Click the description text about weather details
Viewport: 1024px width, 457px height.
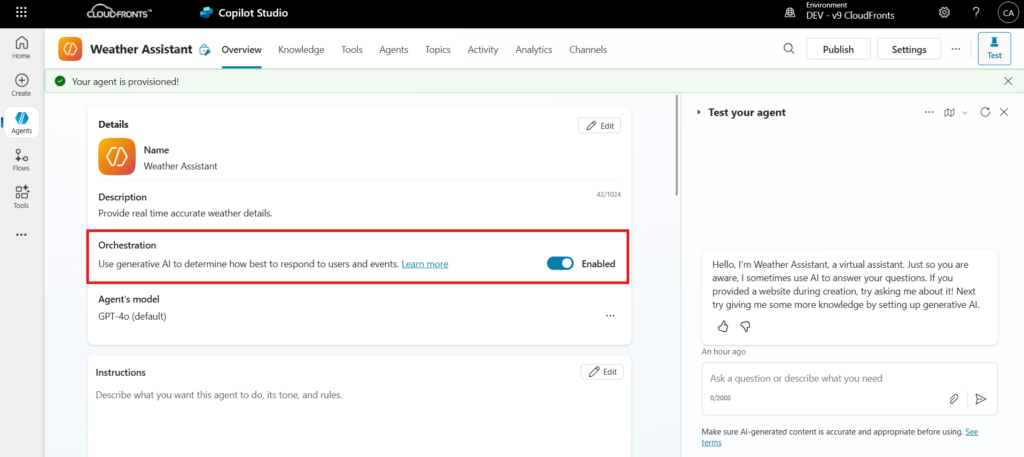pos(185,213)
